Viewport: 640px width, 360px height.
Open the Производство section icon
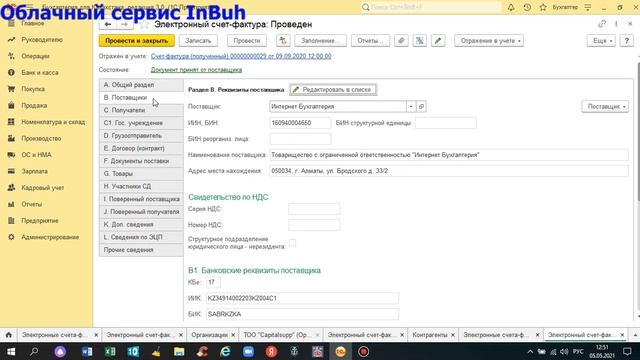tap(11, 138)
